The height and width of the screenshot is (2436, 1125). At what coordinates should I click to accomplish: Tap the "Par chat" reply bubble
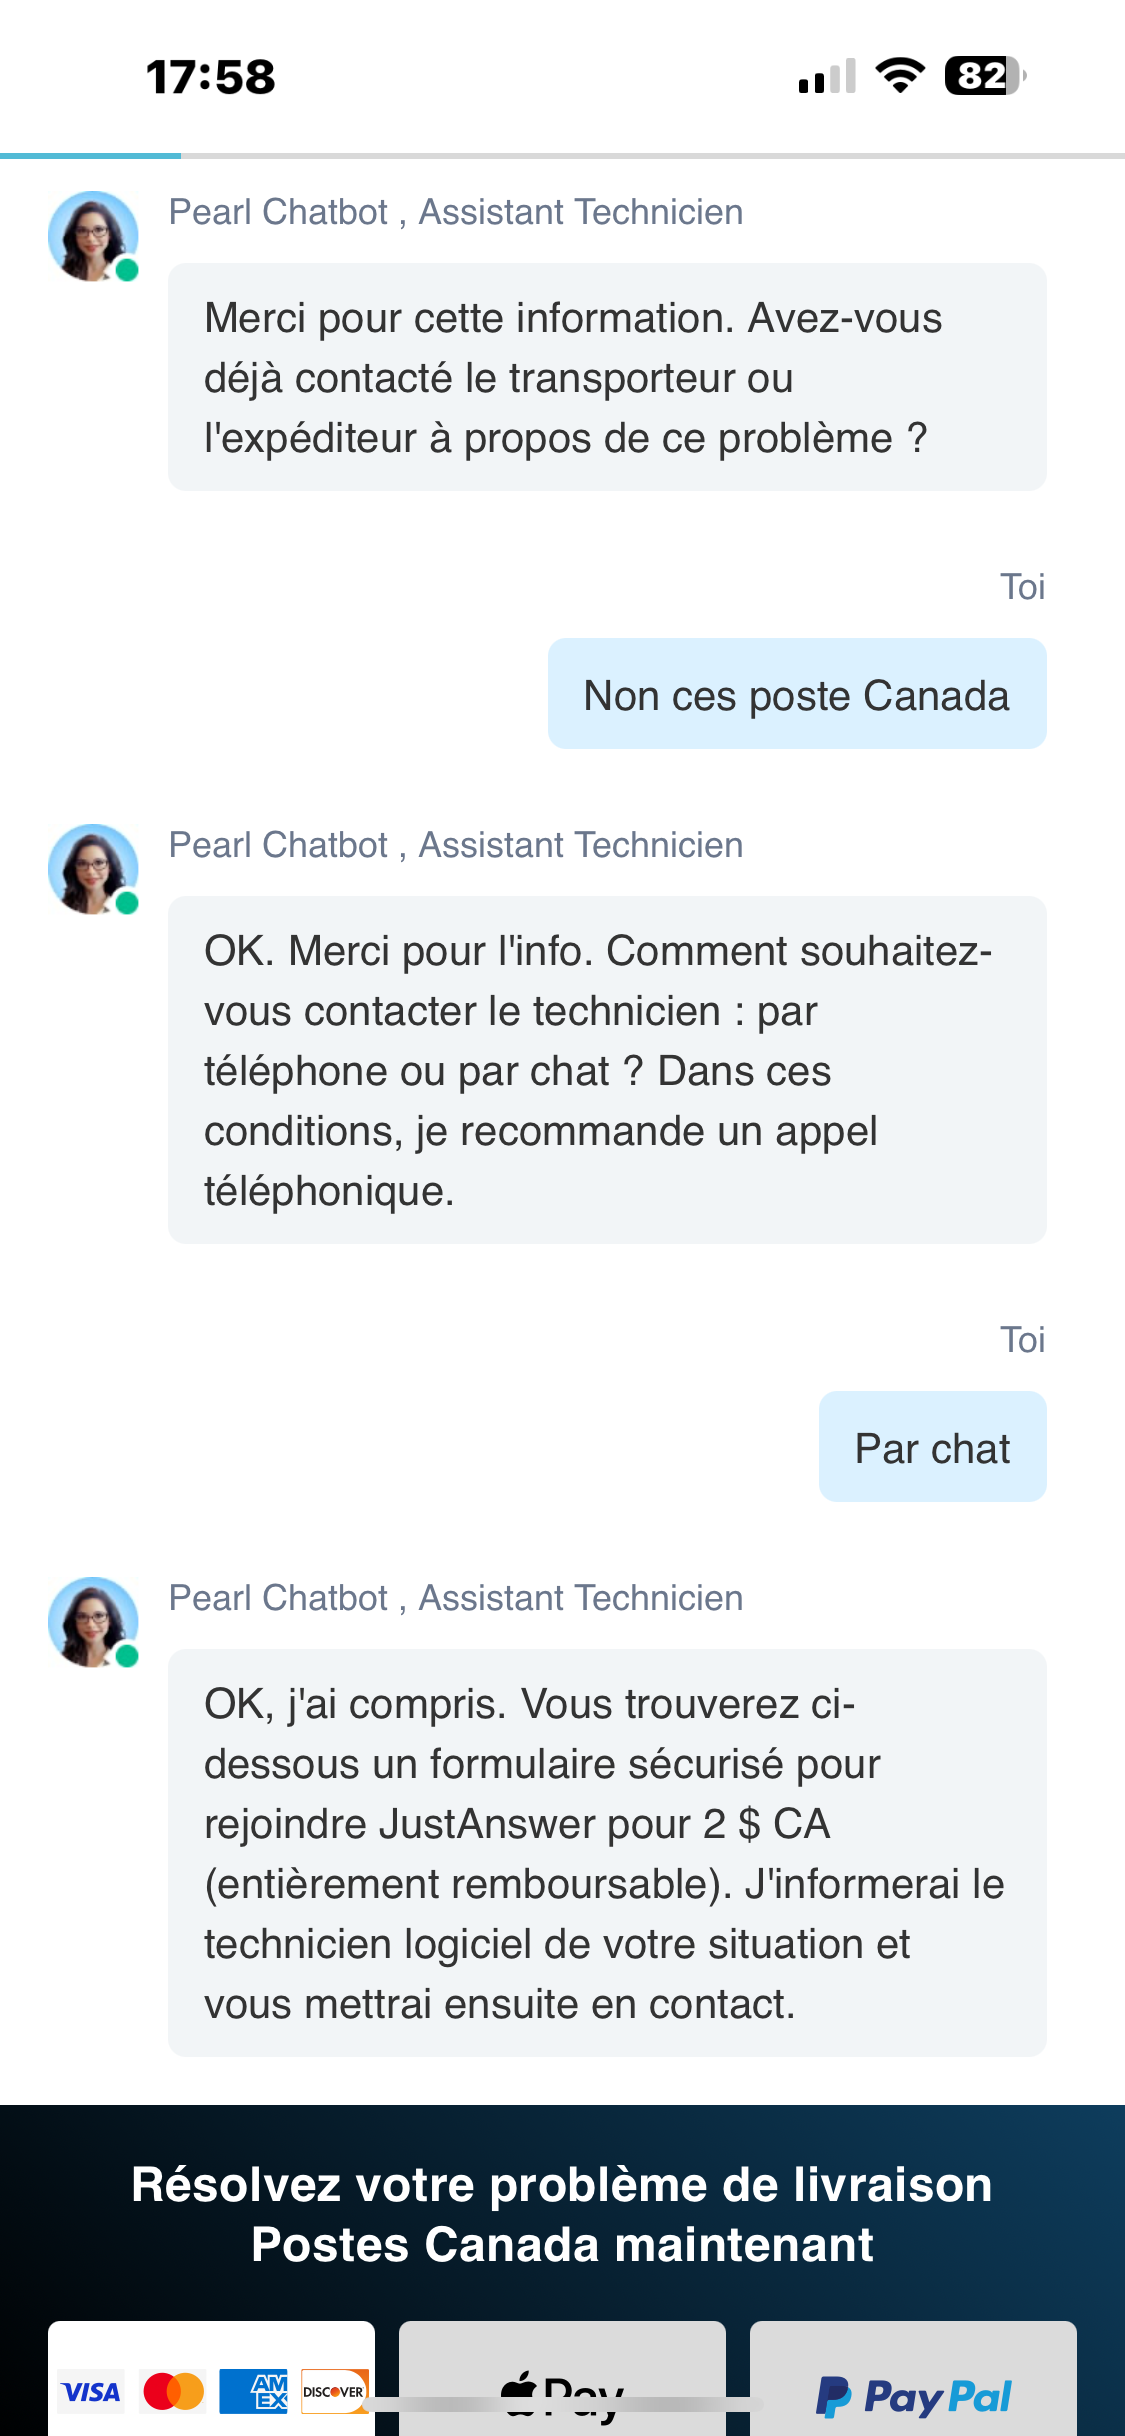(932, 1448)
